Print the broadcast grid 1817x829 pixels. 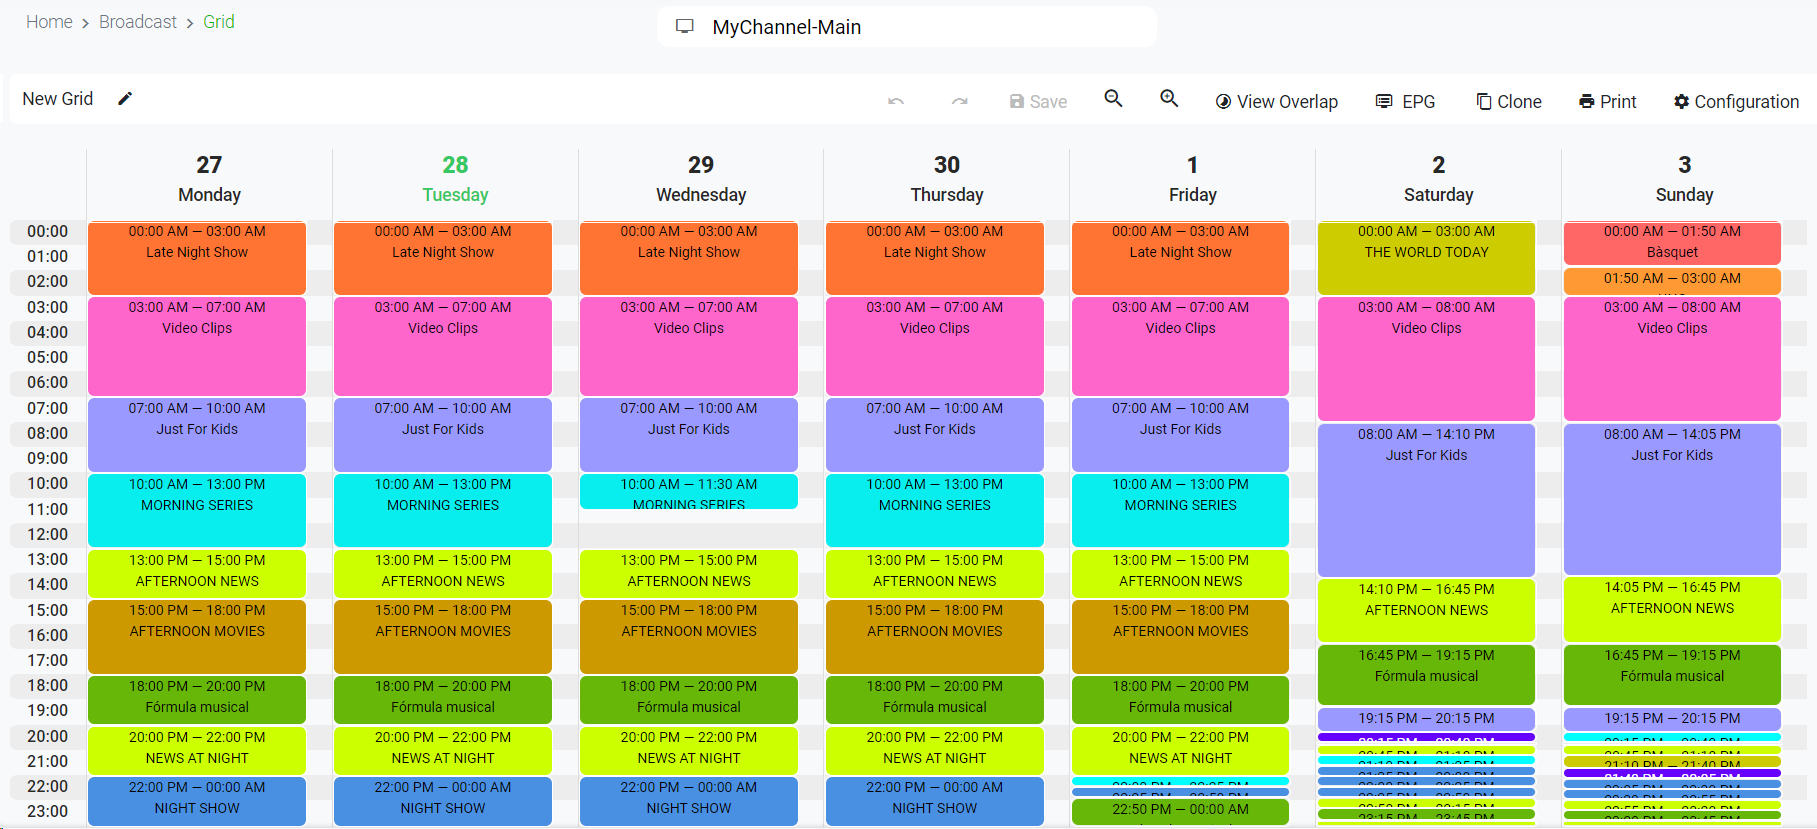(1607, 102)
